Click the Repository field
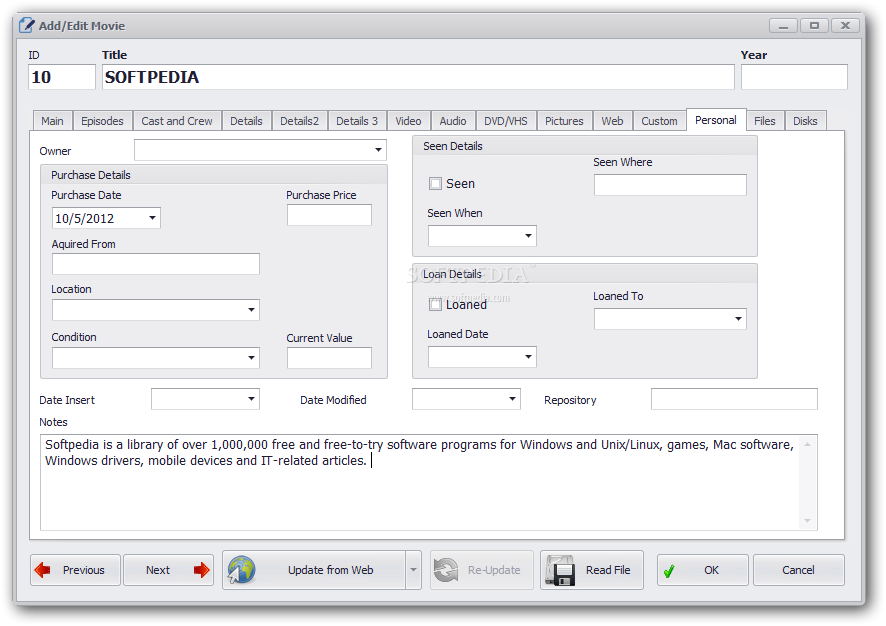The height and width of the screenshot is (626, 886). (734, 399)
